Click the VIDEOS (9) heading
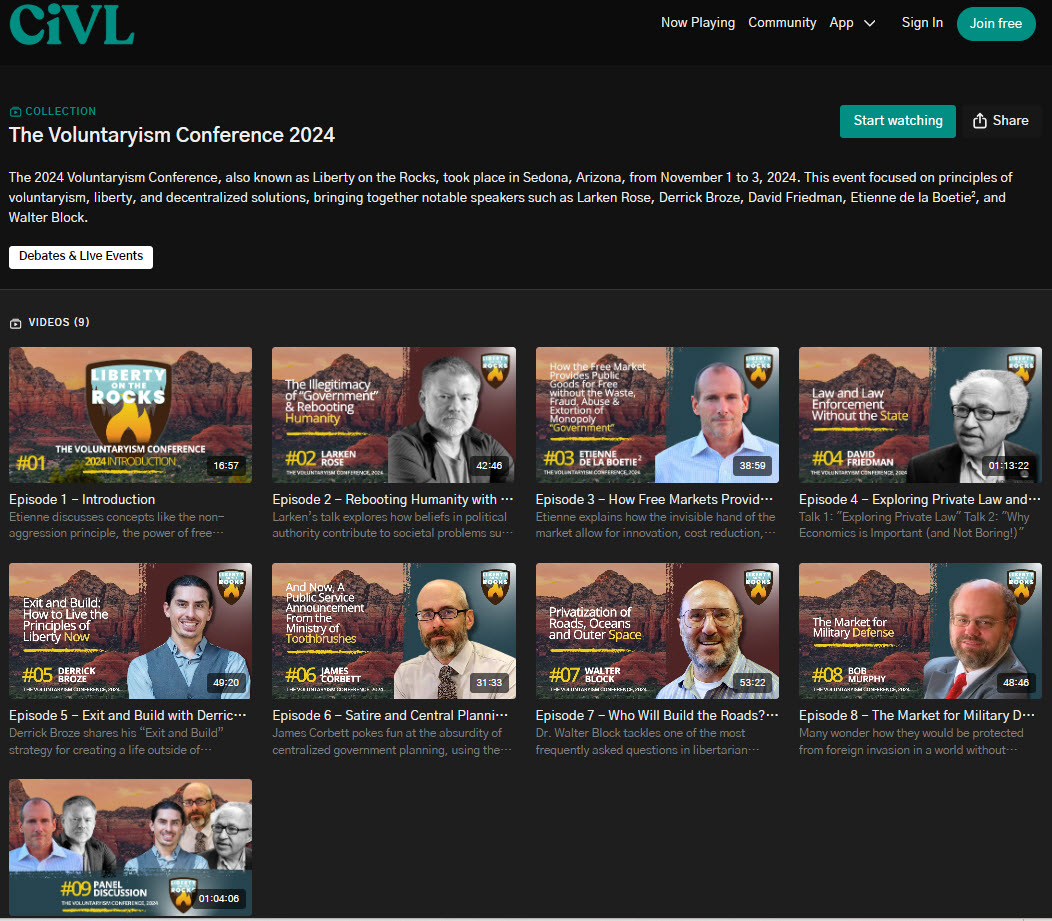 click(59, 323)
